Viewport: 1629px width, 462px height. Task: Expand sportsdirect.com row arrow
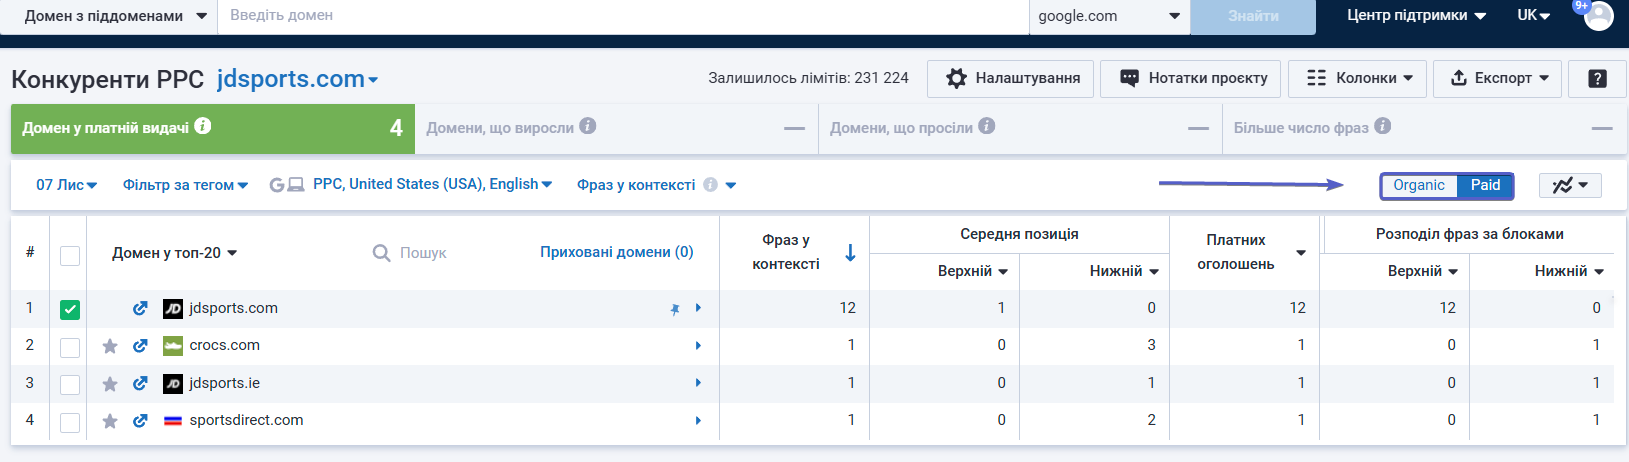(698, 421)
